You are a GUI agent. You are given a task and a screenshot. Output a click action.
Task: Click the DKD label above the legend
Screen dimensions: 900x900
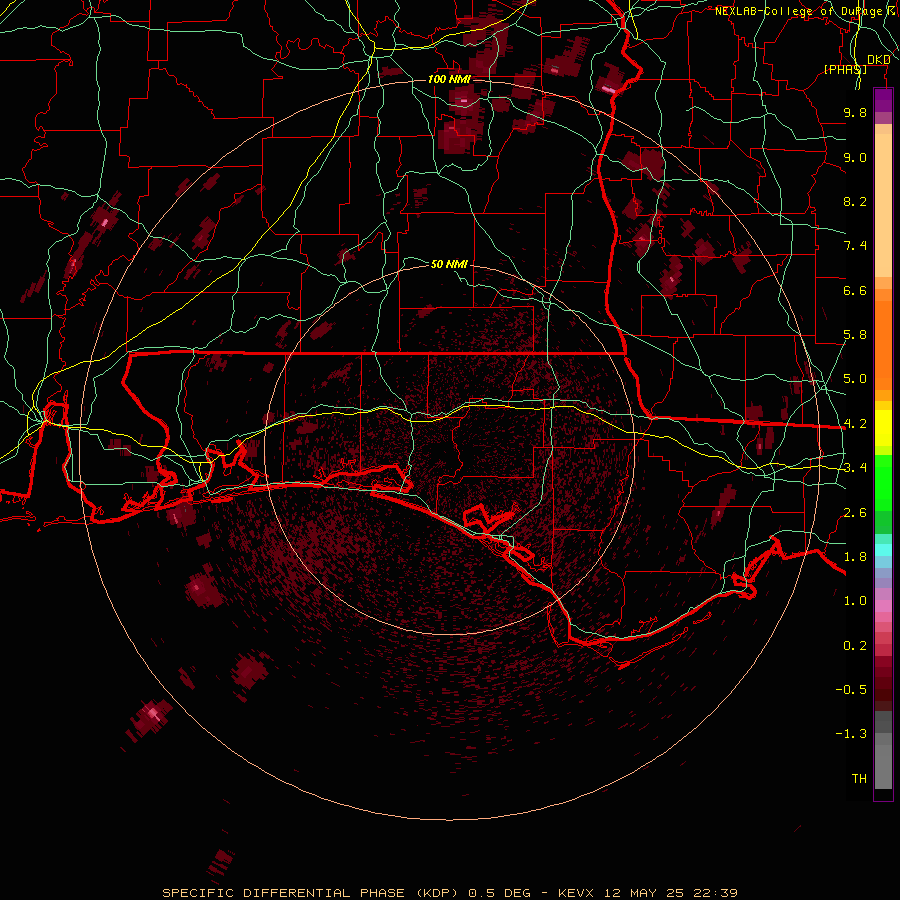tap(879, 60)
